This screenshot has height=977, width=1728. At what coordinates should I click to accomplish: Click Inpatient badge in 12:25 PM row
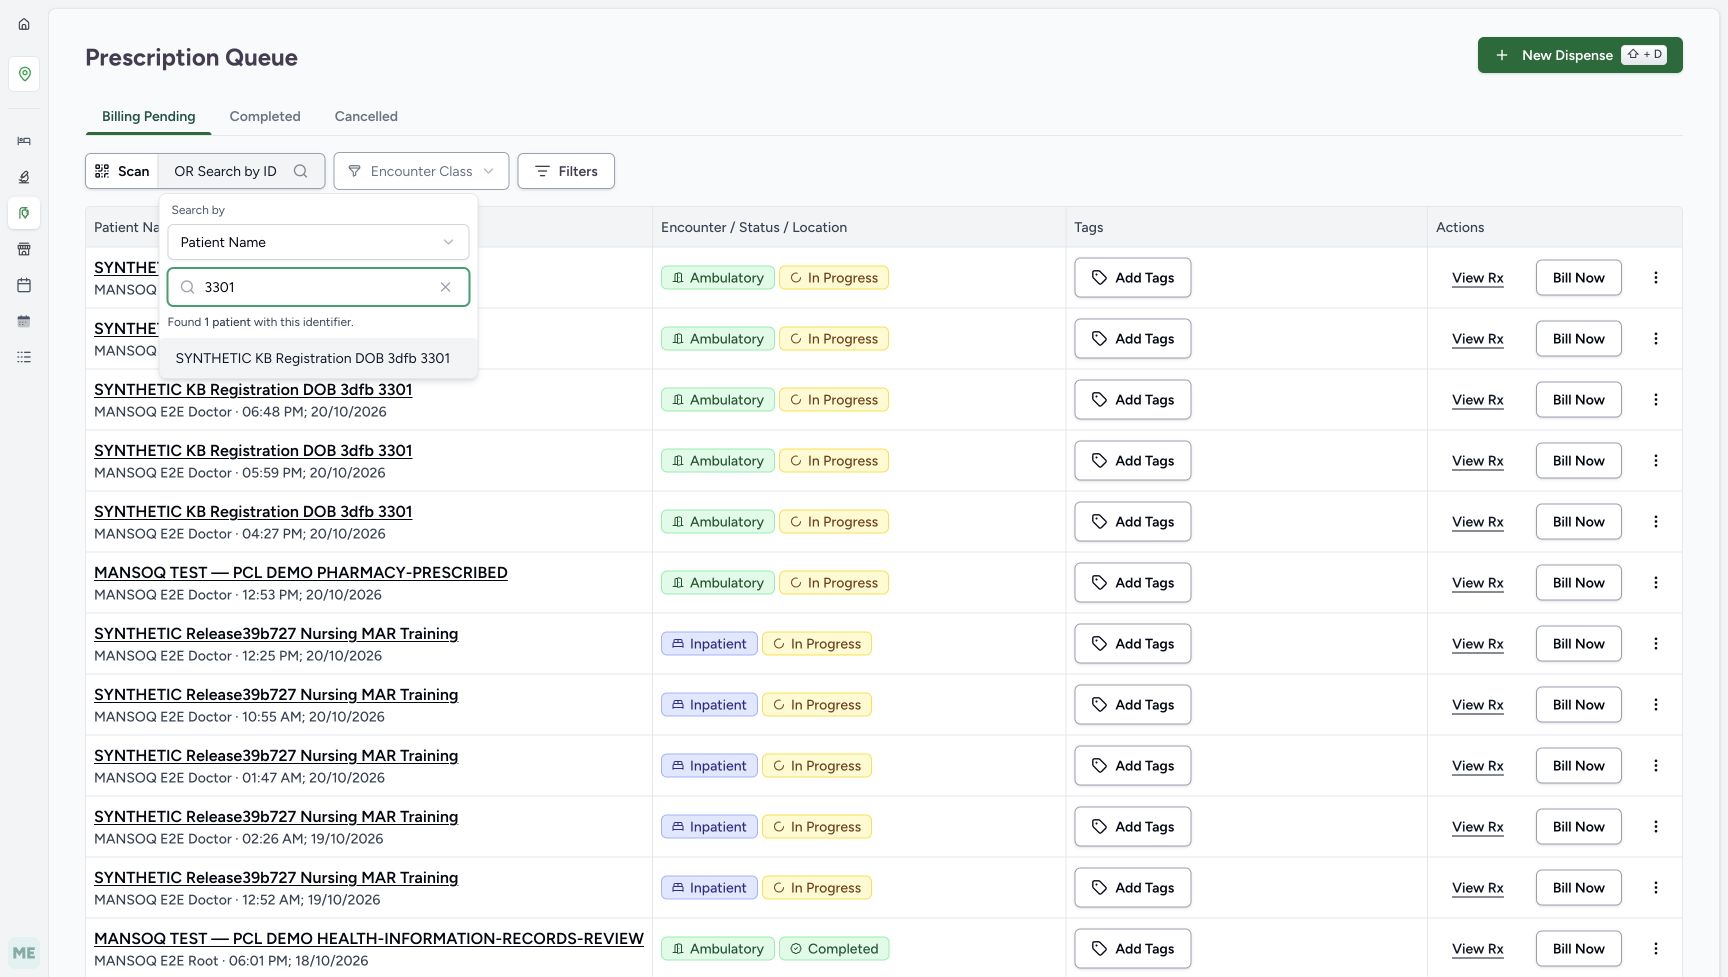click(x=709, y=644)
